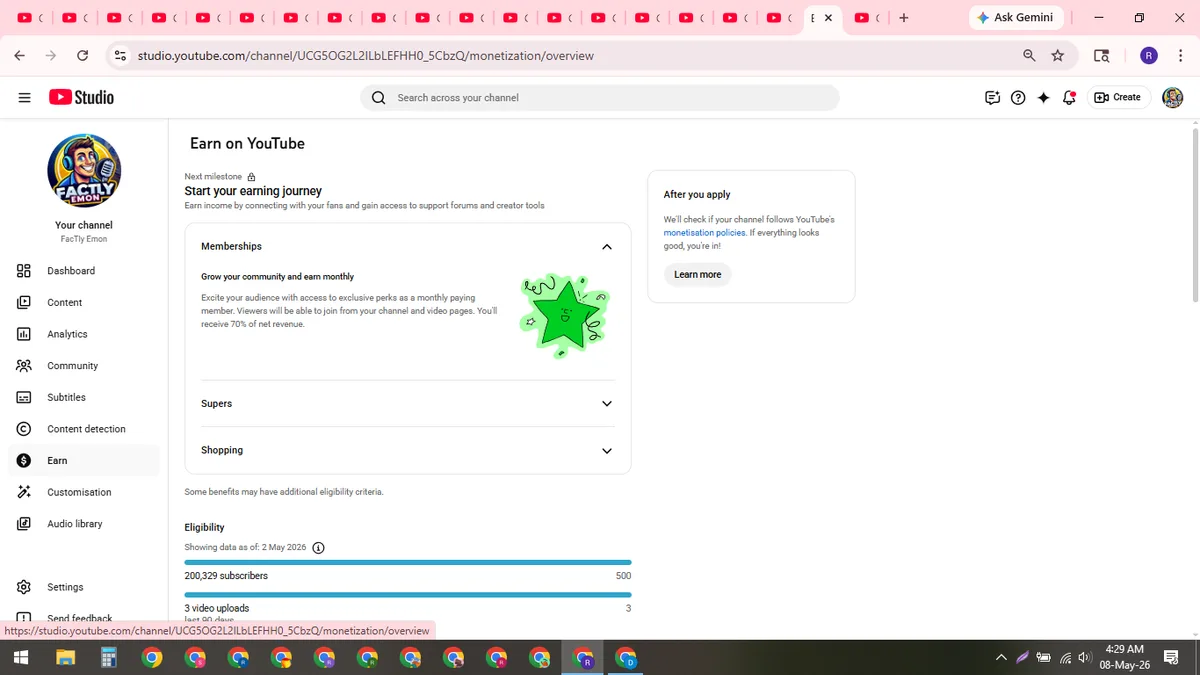The image size is (1200, 675).
Task: Go to Content in the sidebar
Action: [84, 302]
